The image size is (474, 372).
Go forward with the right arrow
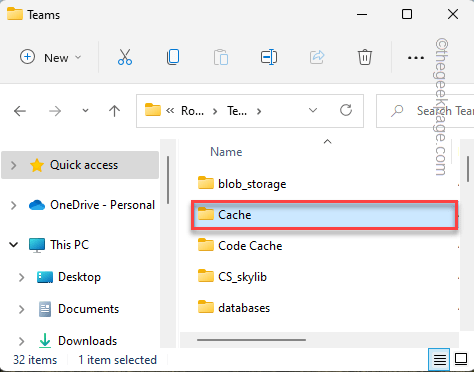pyautogui.click(x=55, y=111)
